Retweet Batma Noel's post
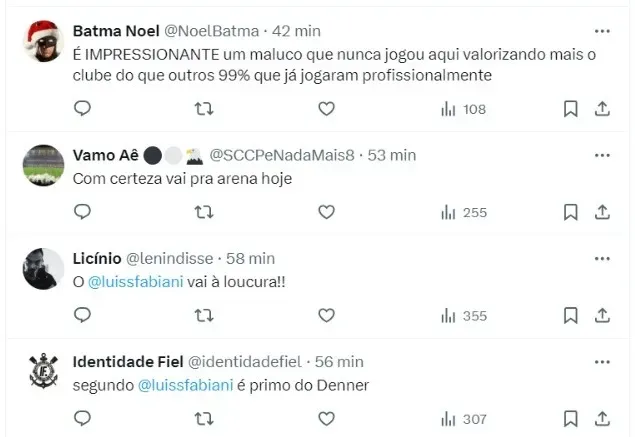The height and width of the screenshot is (437, 635). coord(203,108)
